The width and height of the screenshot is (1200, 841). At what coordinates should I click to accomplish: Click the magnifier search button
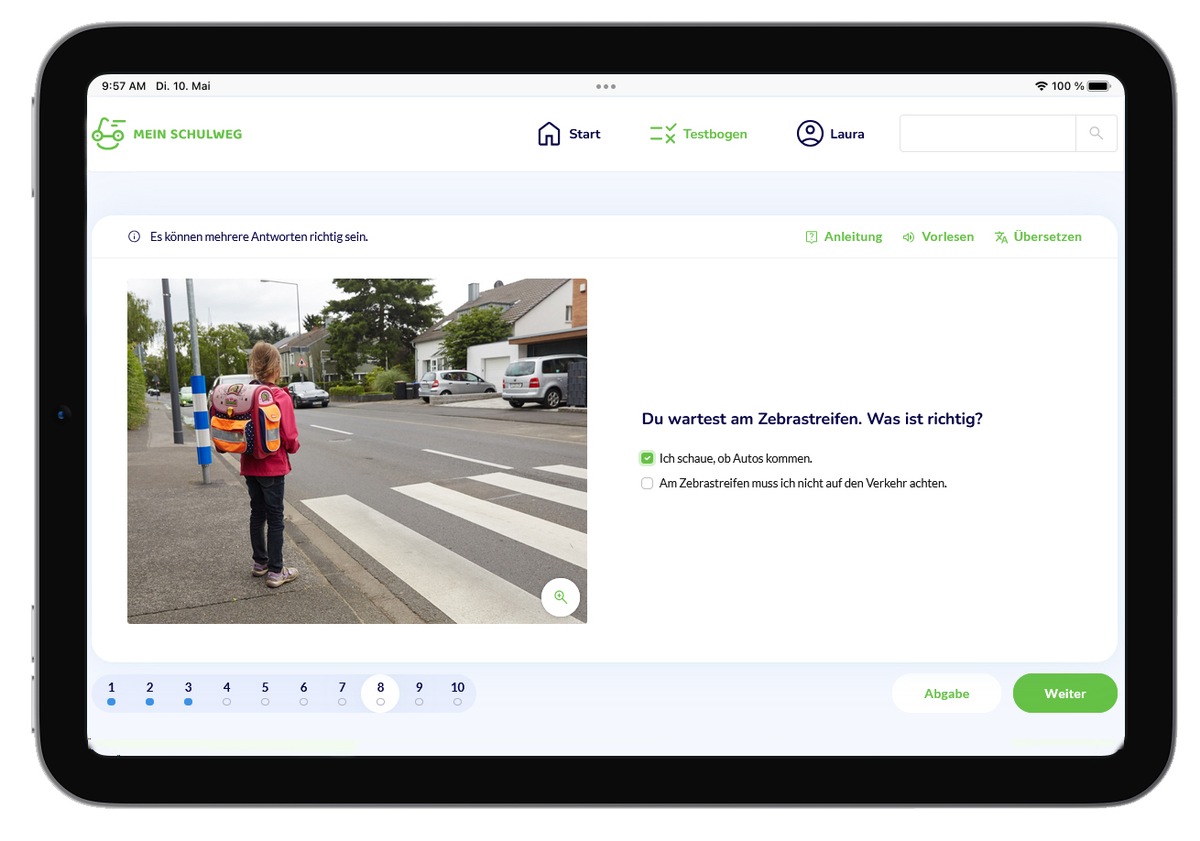click(1096, 133)
